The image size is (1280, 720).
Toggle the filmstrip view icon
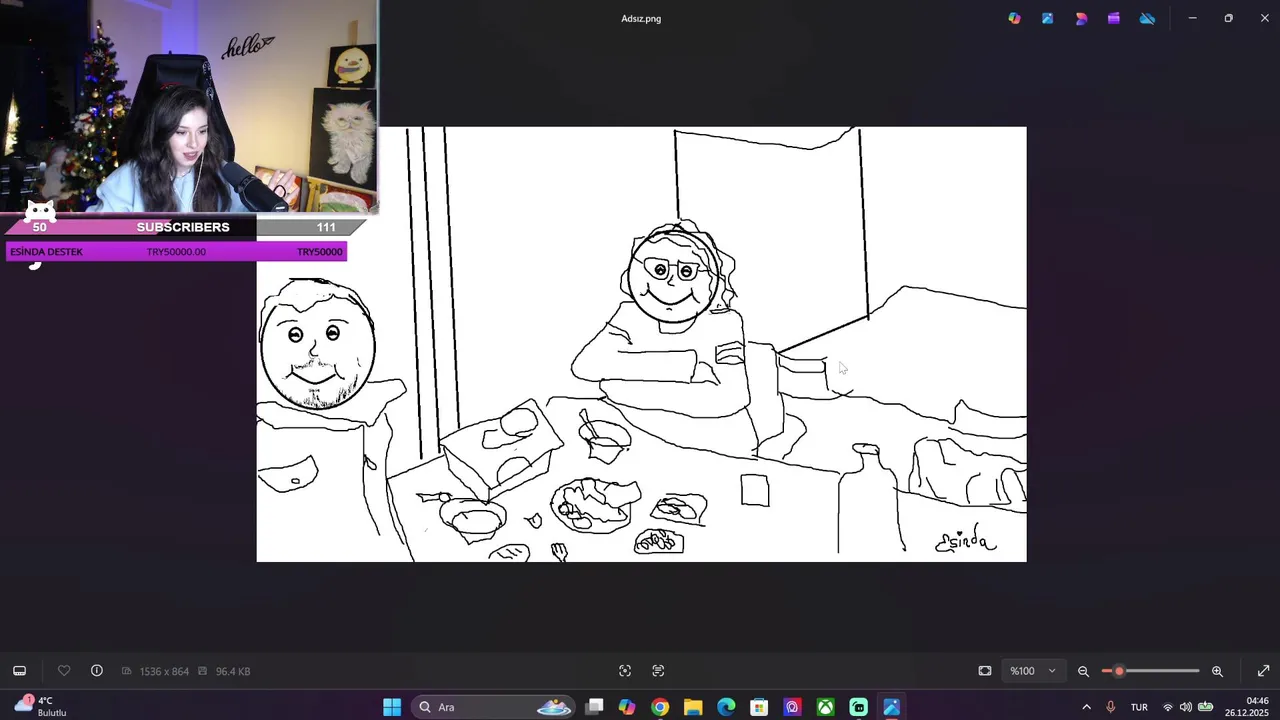point(19,671)
